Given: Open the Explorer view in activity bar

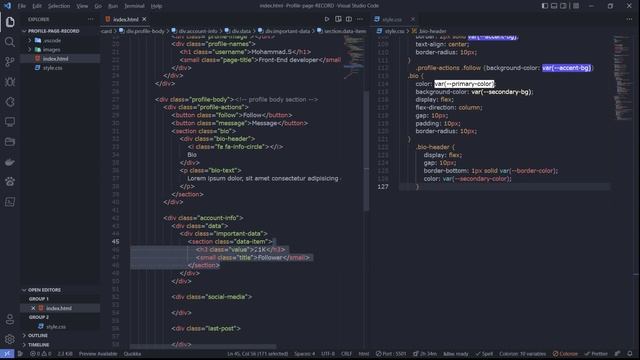Looking at the screenshot, I should point(10,22).
